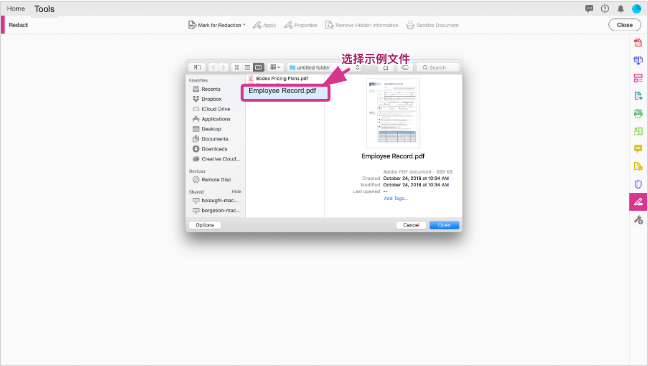This screenshot has height=366, width=648.
Task: Select Recents in the sidebar
Action: pyautogui.click(x=211, y=89)
